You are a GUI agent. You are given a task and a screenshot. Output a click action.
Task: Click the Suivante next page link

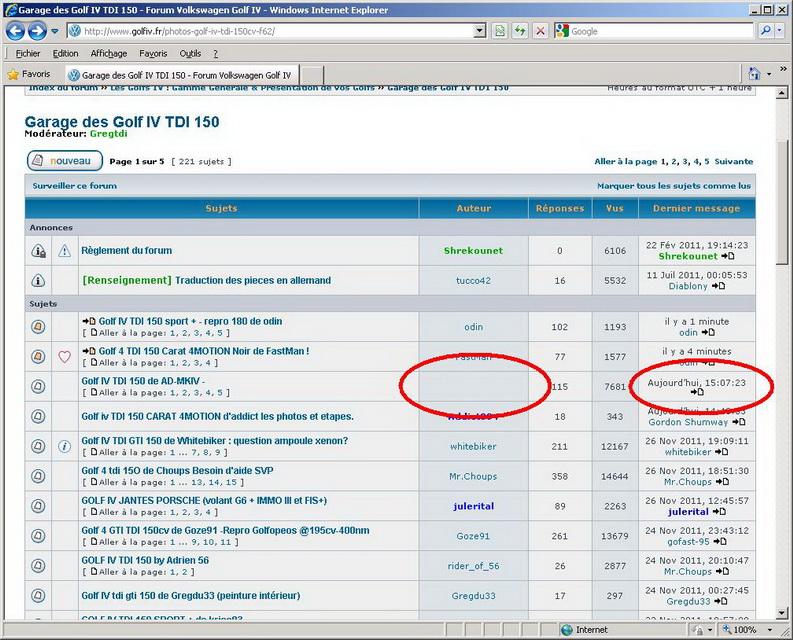click(x=734, y=161)
